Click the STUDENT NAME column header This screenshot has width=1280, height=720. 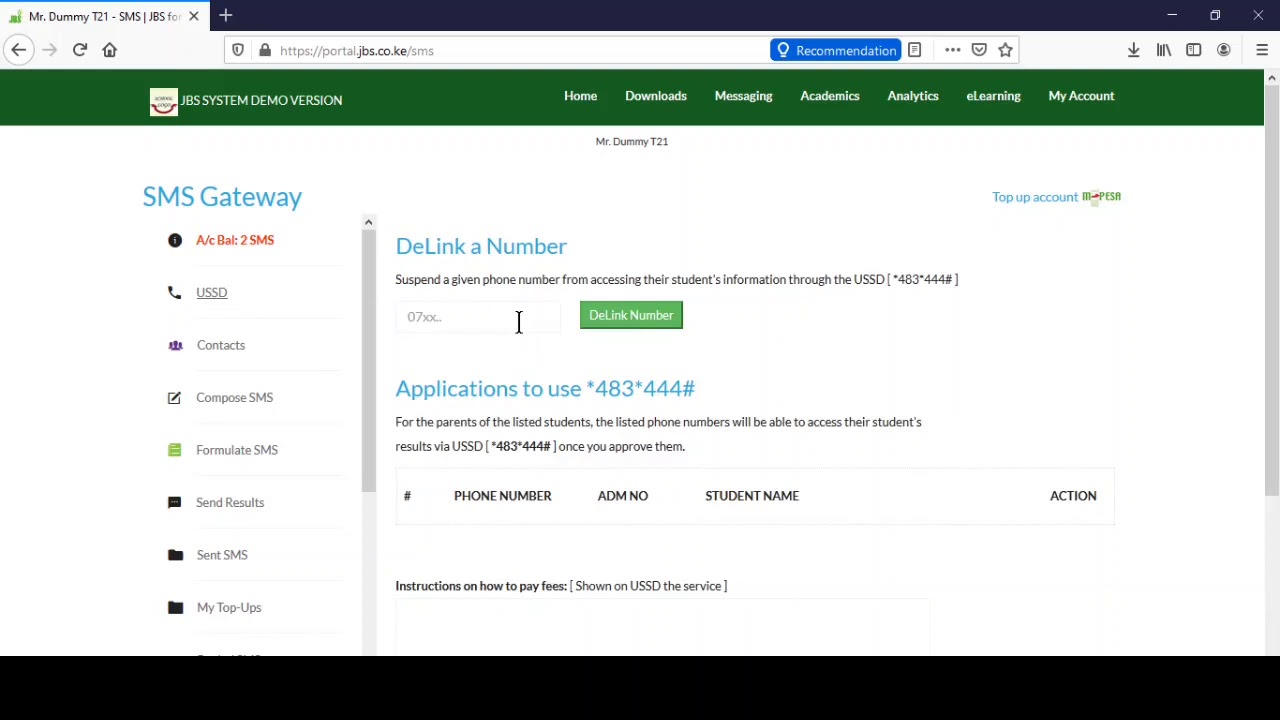pyautogui.click(x=752, y=496)
